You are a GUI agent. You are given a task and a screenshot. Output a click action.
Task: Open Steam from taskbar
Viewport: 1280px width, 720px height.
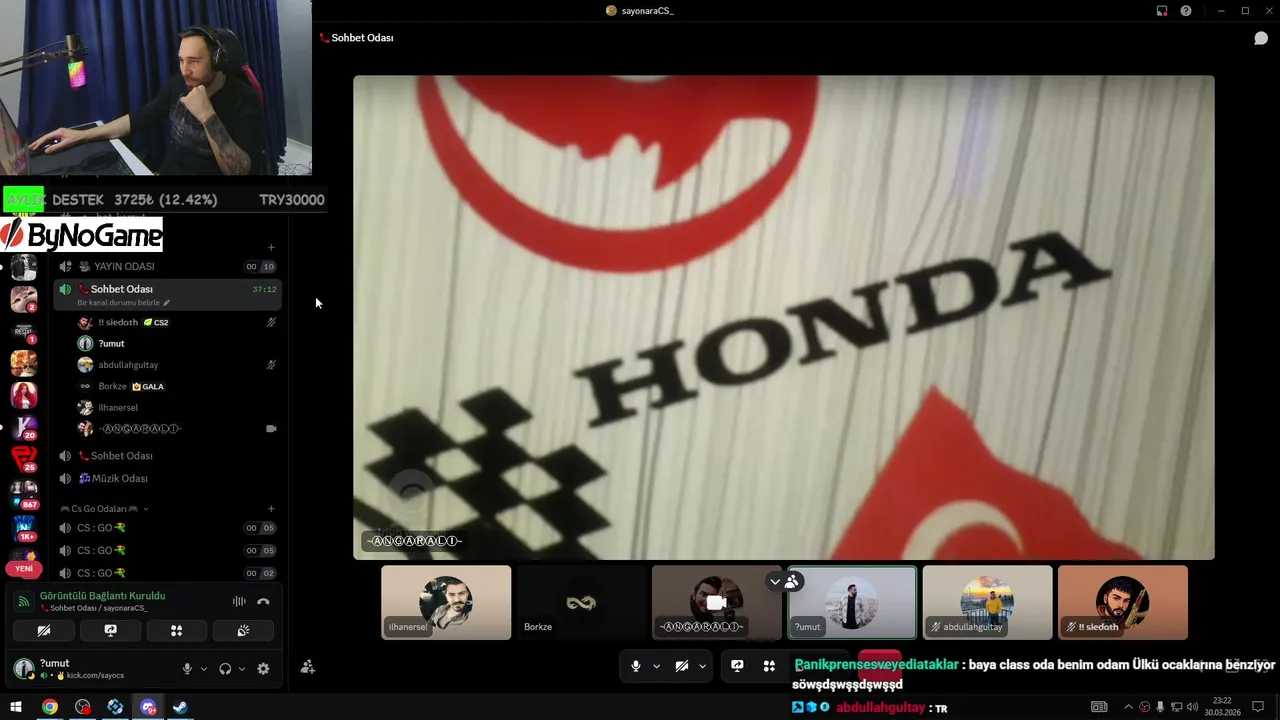(x=180, y=707)
